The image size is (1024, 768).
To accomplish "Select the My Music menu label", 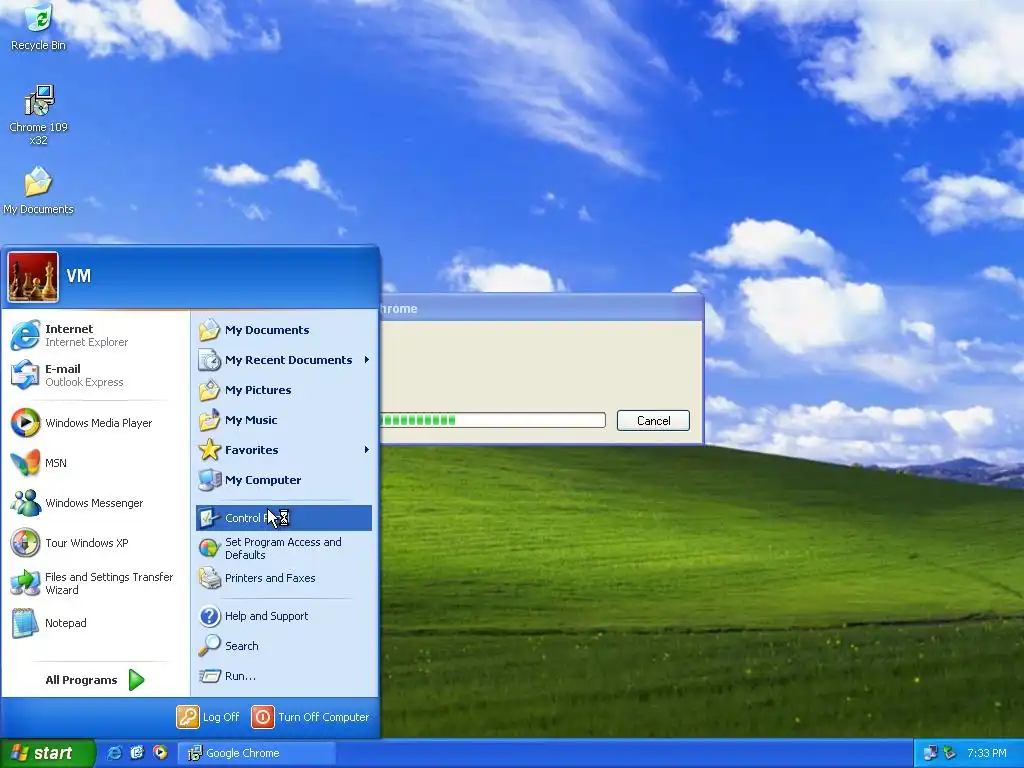I will point(251,420).
